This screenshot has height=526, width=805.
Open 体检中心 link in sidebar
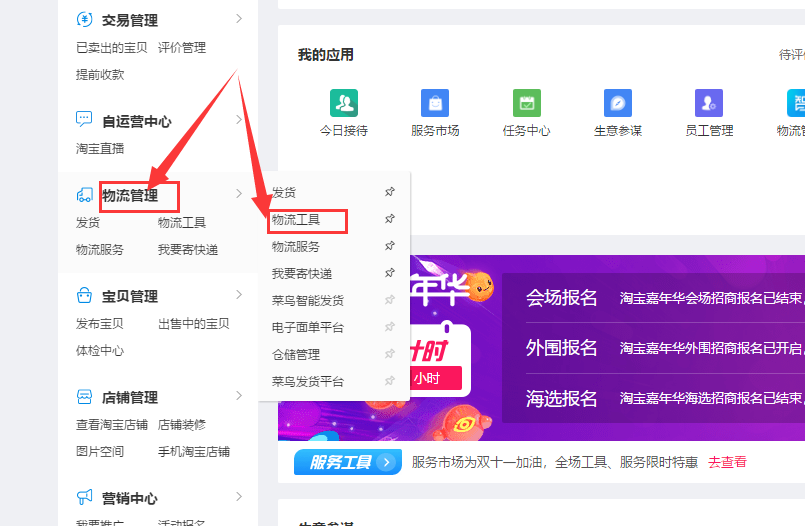pos(100,351)
